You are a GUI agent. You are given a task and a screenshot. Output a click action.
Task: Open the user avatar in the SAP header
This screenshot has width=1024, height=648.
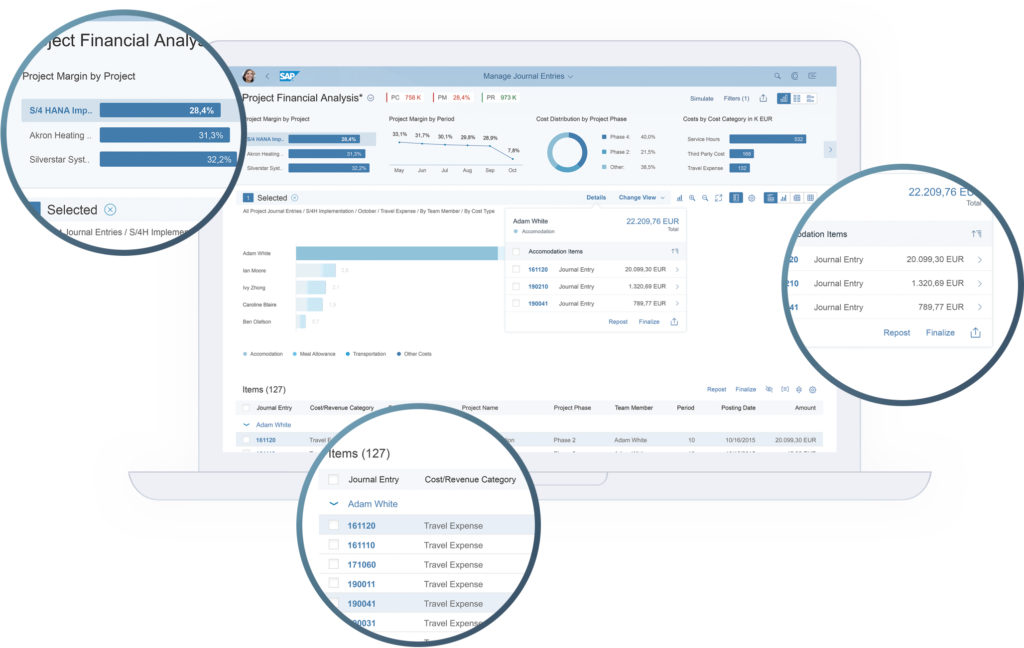(x=249, y=76)
